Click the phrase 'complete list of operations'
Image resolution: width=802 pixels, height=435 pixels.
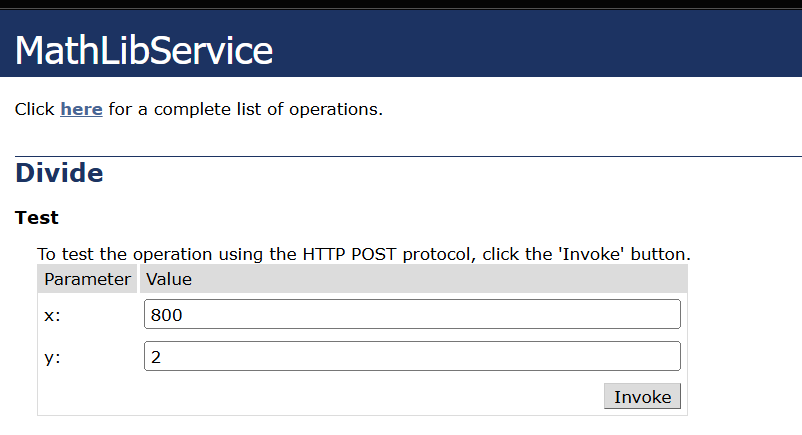point(268,109)
